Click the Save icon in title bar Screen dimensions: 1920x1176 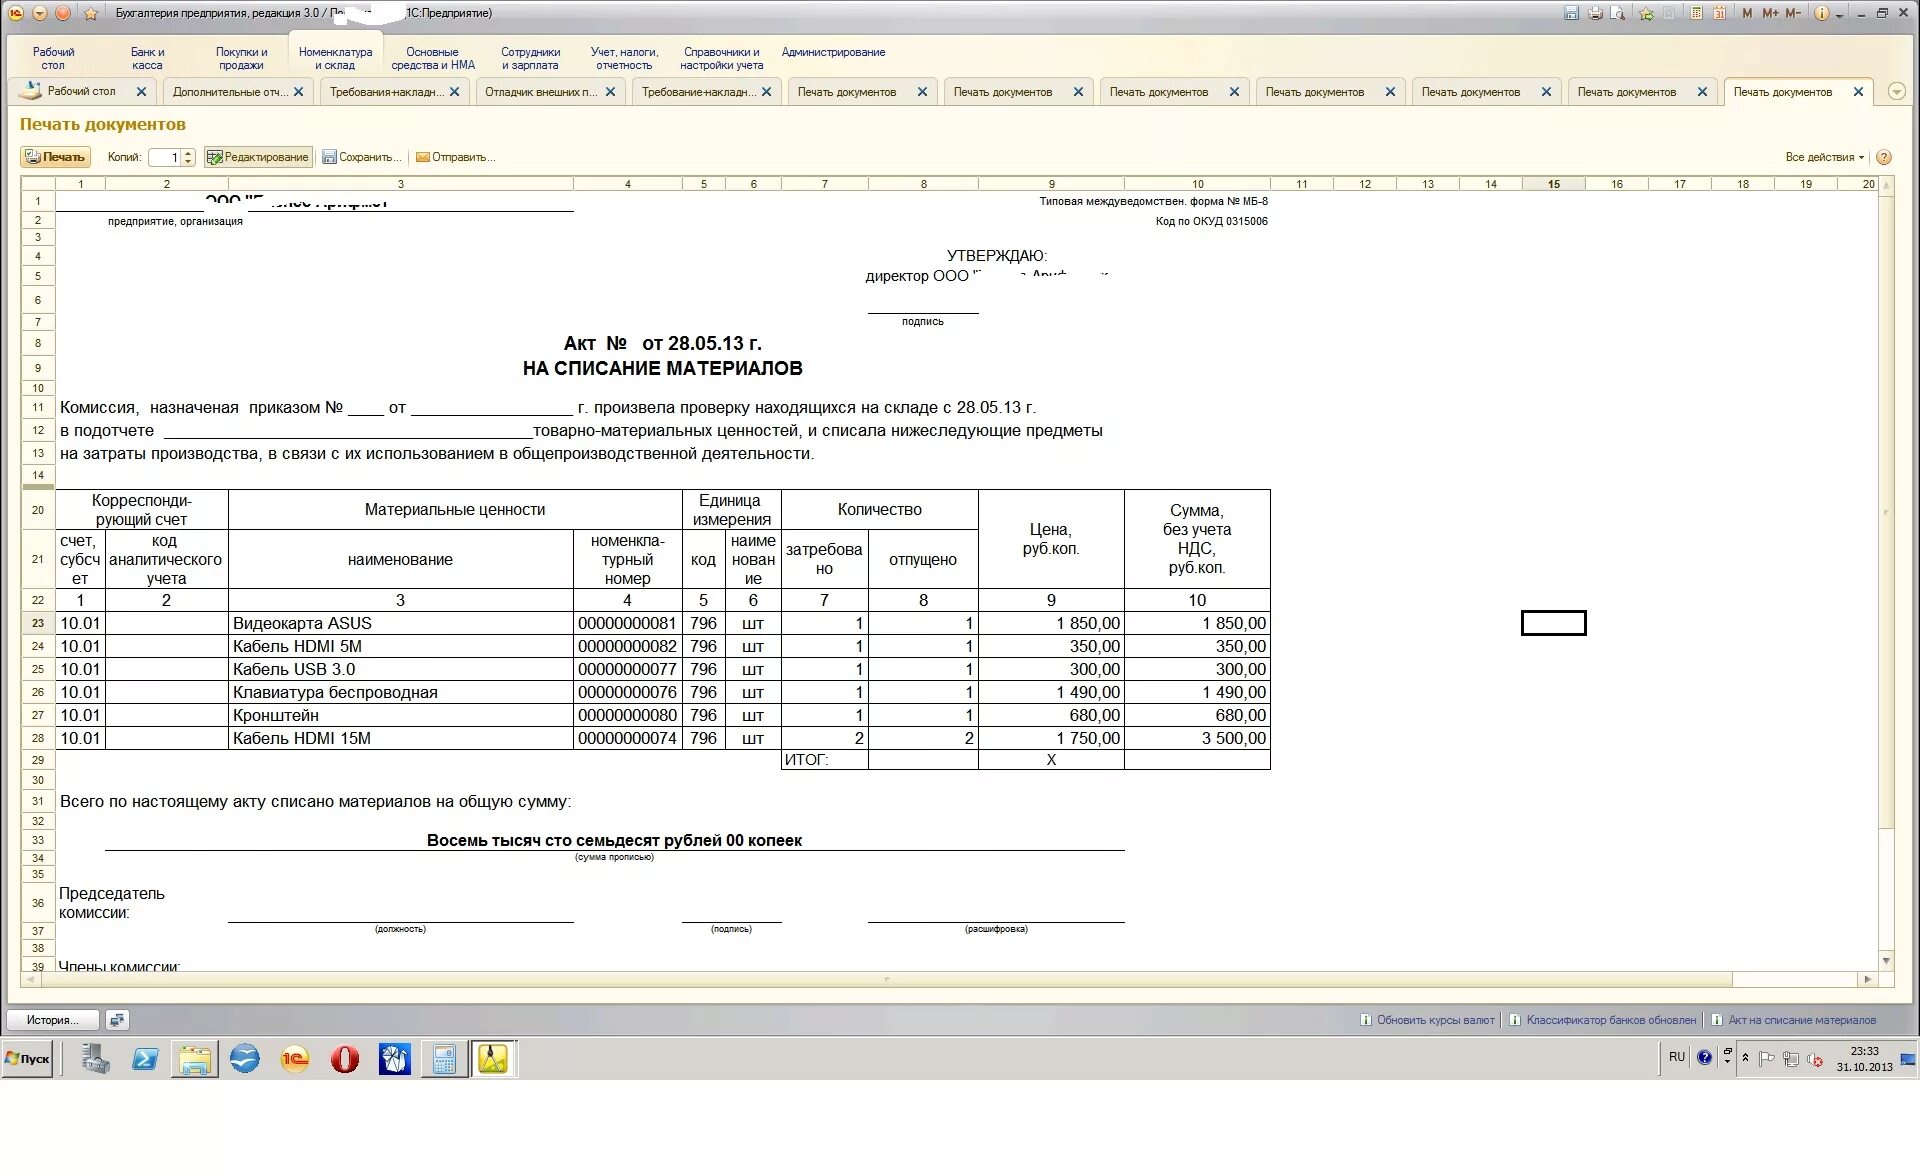[1571, 13]
